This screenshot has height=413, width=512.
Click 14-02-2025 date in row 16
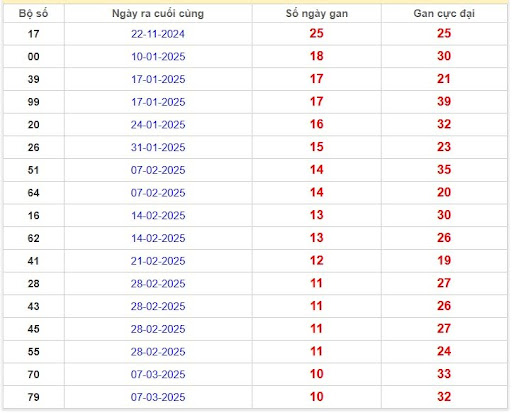pos(158,216)
